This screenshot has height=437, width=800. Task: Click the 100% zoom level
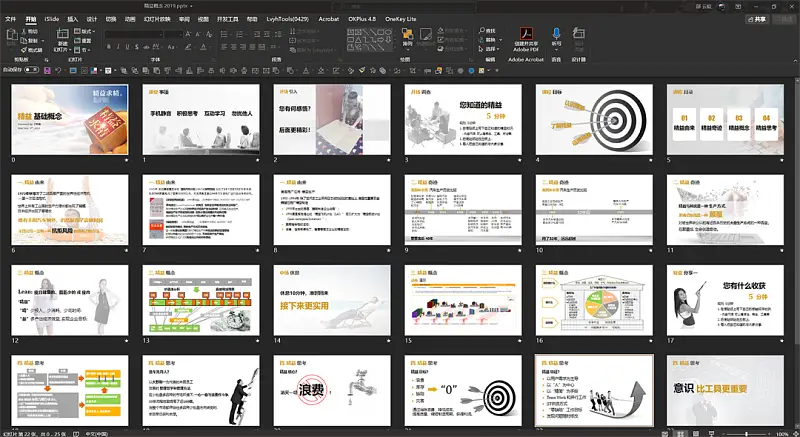(x=782, y=434)
